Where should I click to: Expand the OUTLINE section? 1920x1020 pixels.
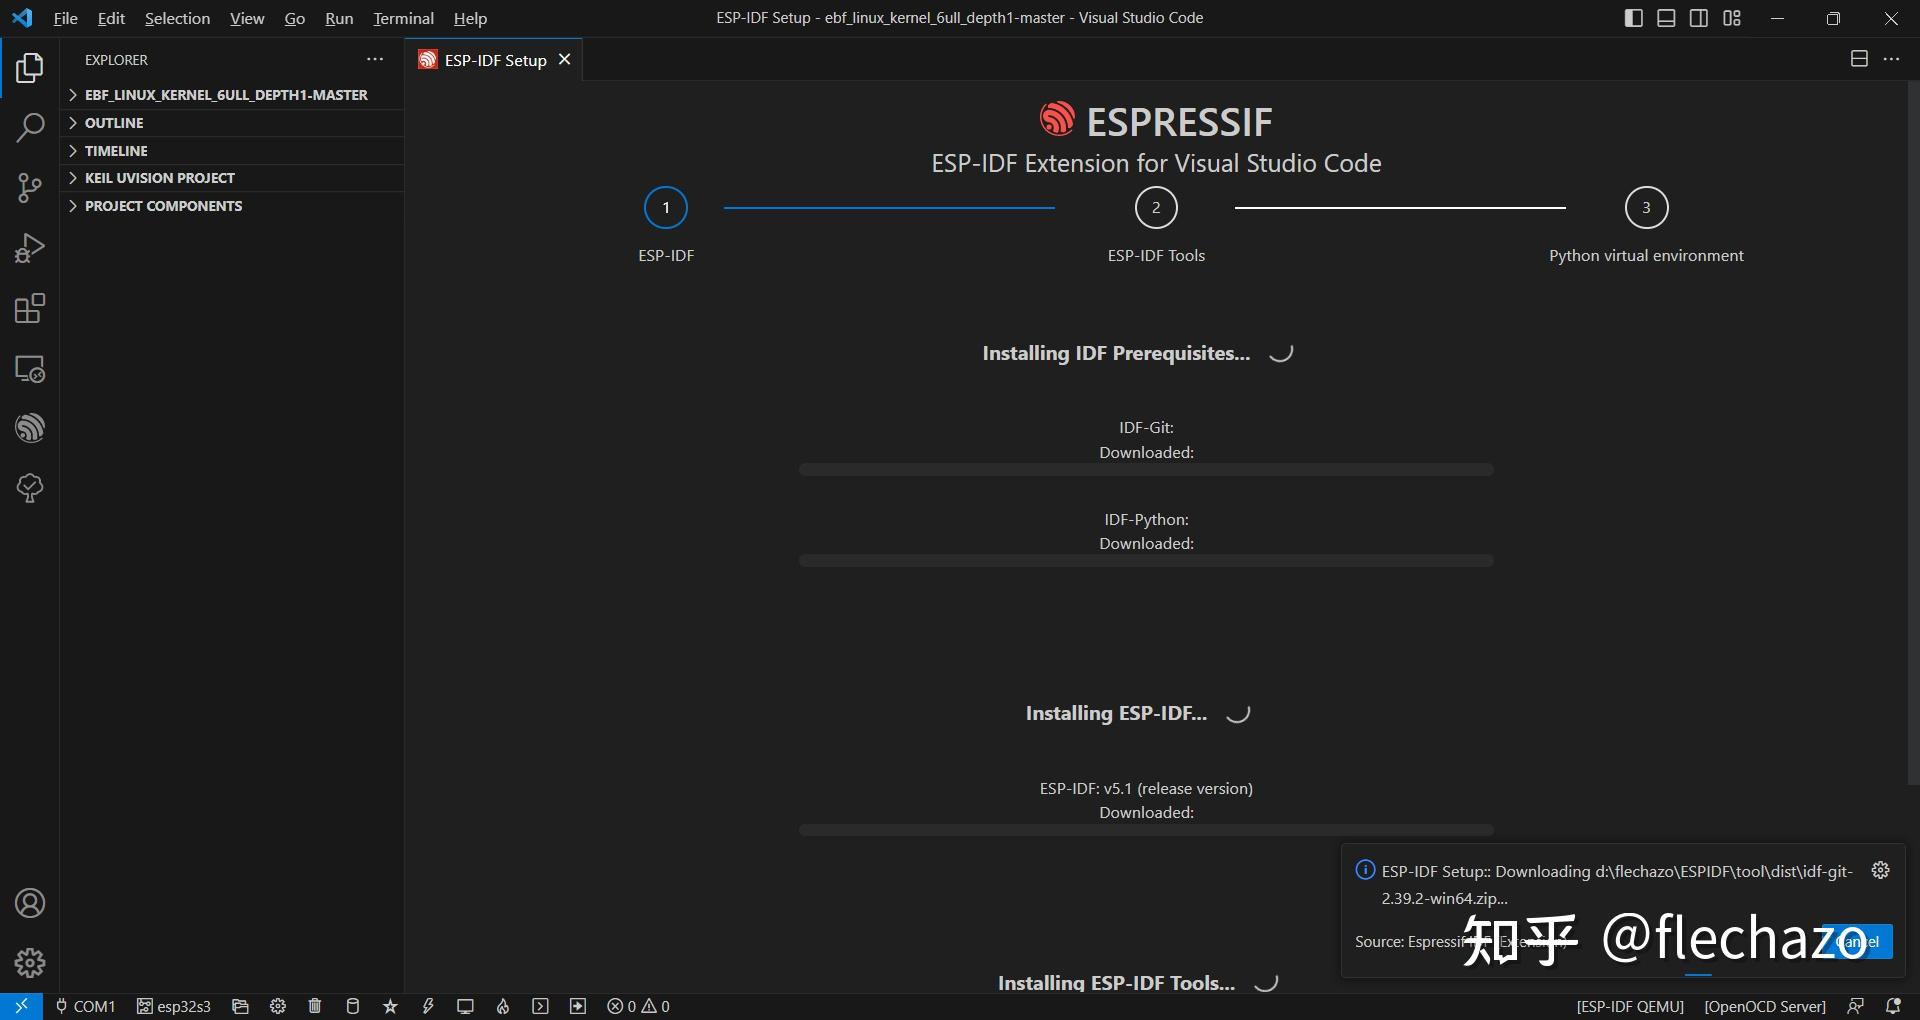coord(232,123)
